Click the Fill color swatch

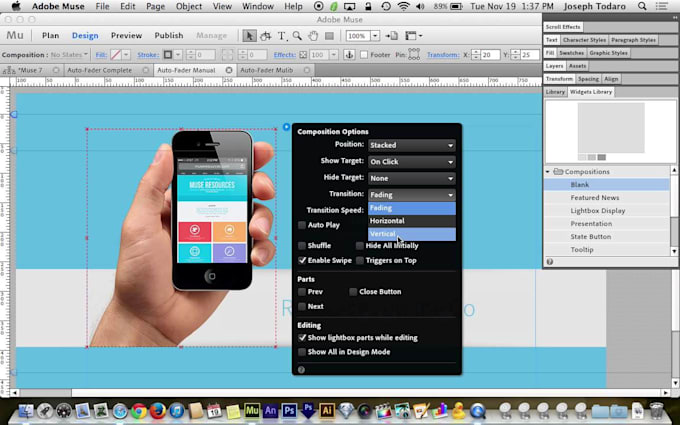tap(117, 54)
